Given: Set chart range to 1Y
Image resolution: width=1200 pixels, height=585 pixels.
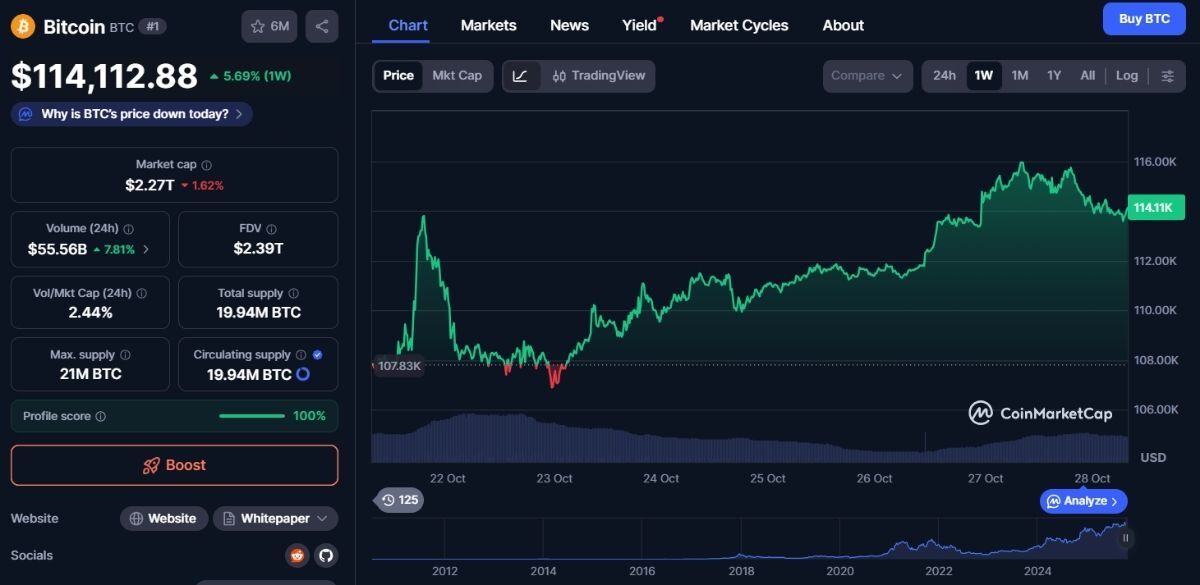Looking at the screenshot, I should pos(1054,76).
